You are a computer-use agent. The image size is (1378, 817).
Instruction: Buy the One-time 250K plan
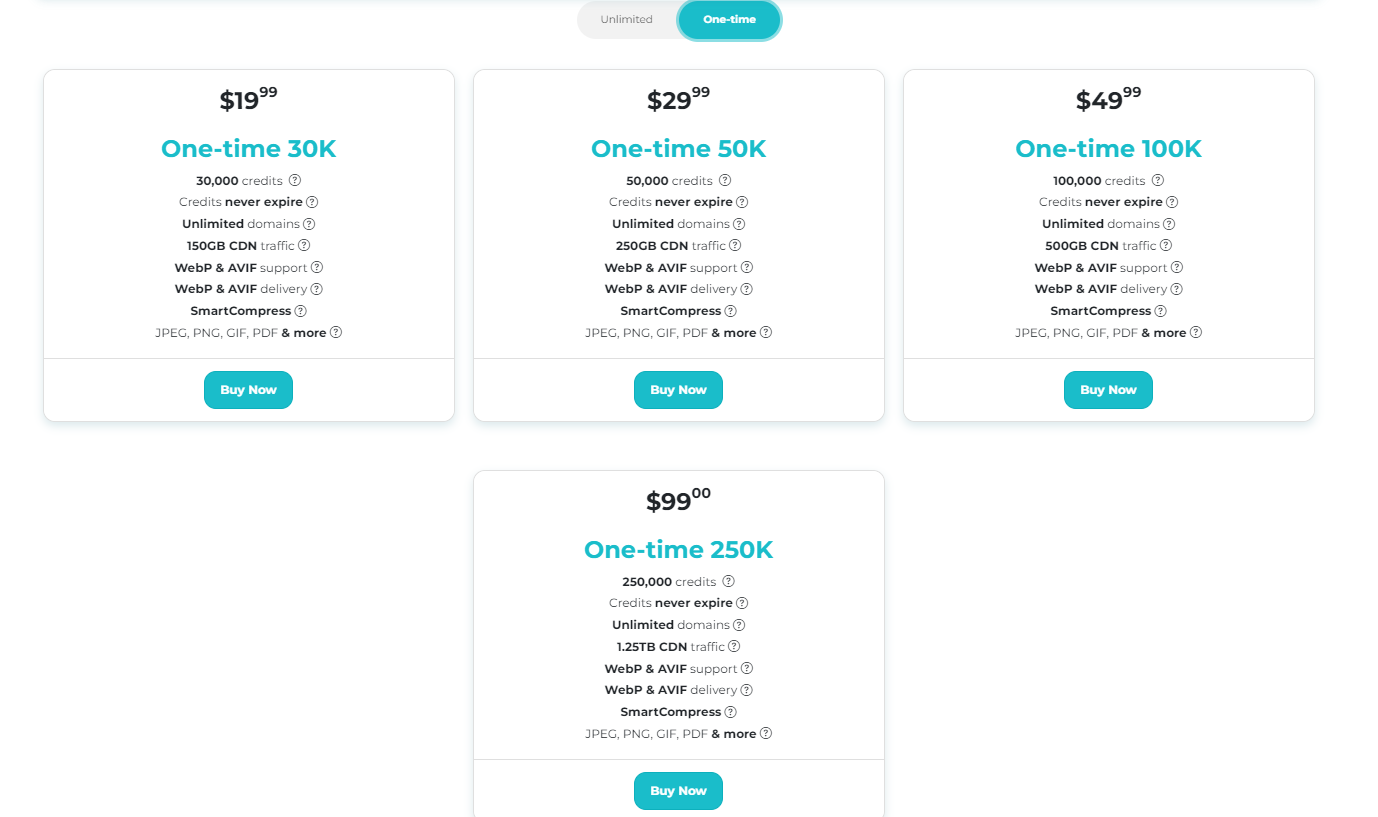(x=678, y=791)
